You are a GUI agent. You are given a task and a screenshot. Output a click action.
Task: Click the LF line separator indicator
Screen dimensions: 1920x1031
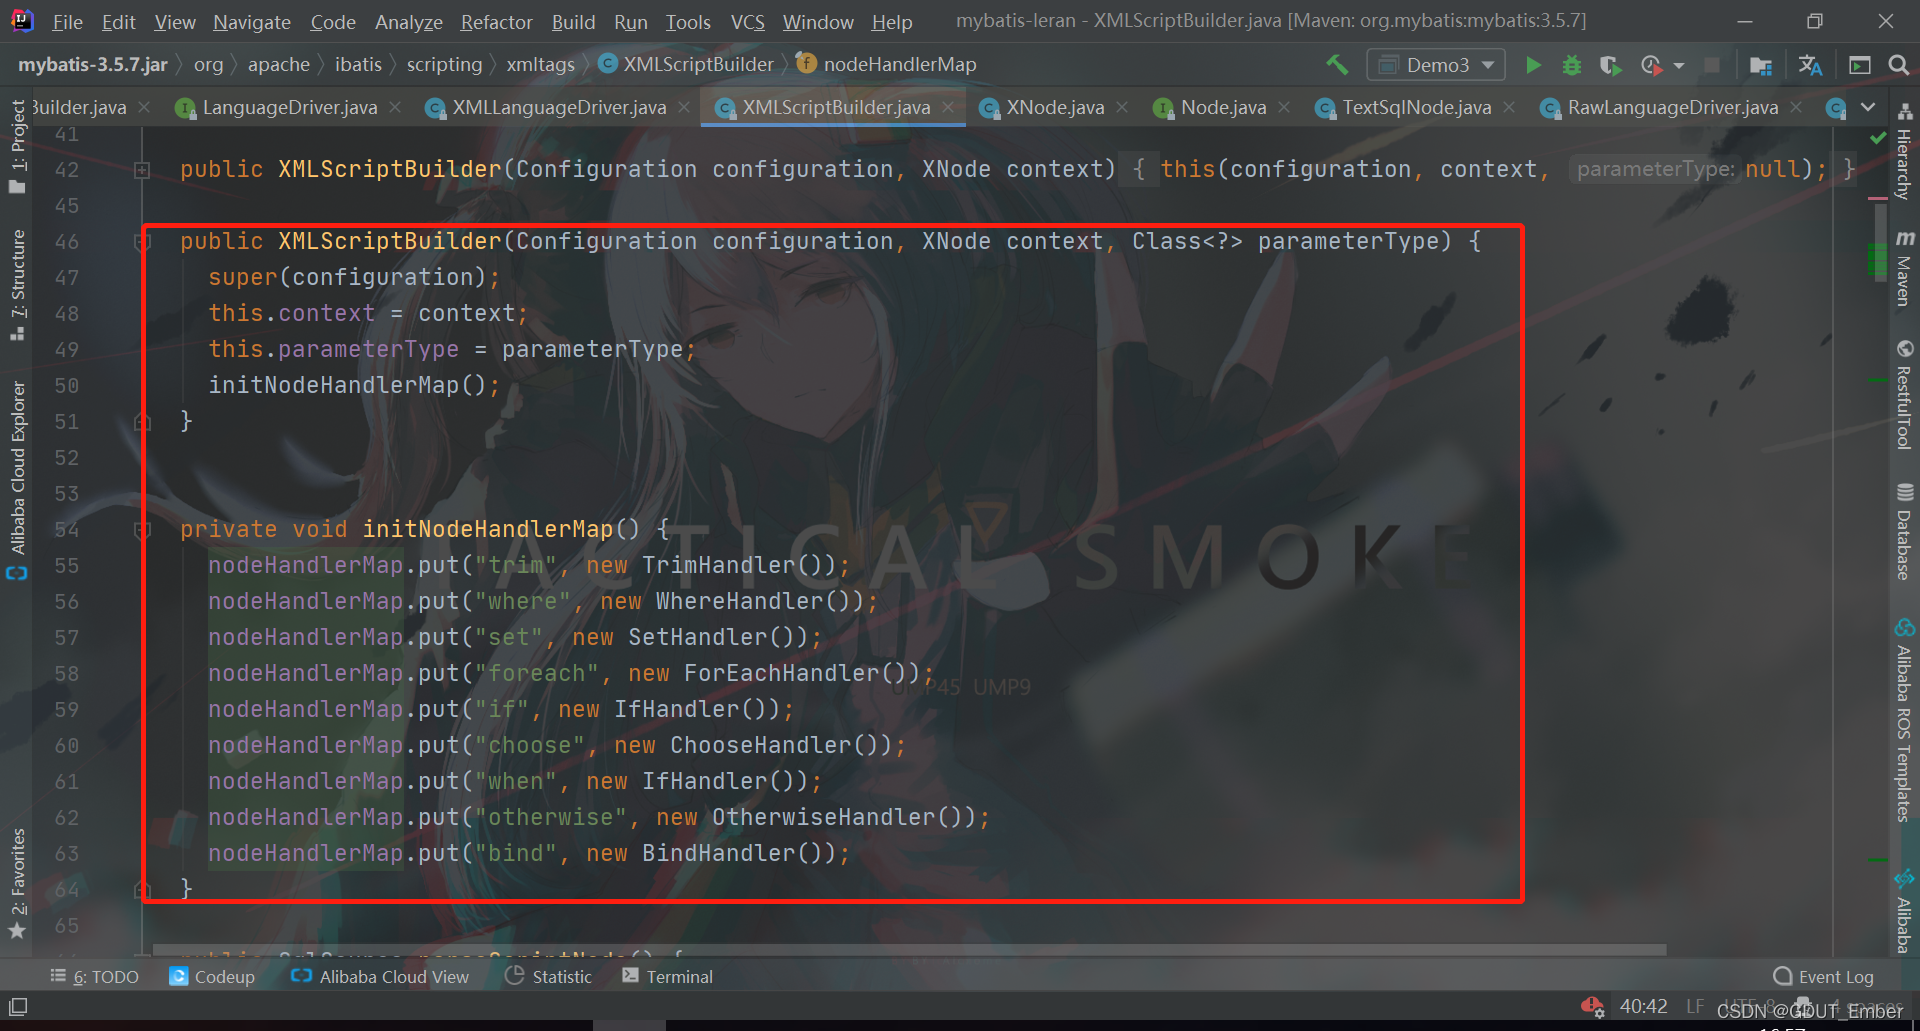[1695, 1006]
